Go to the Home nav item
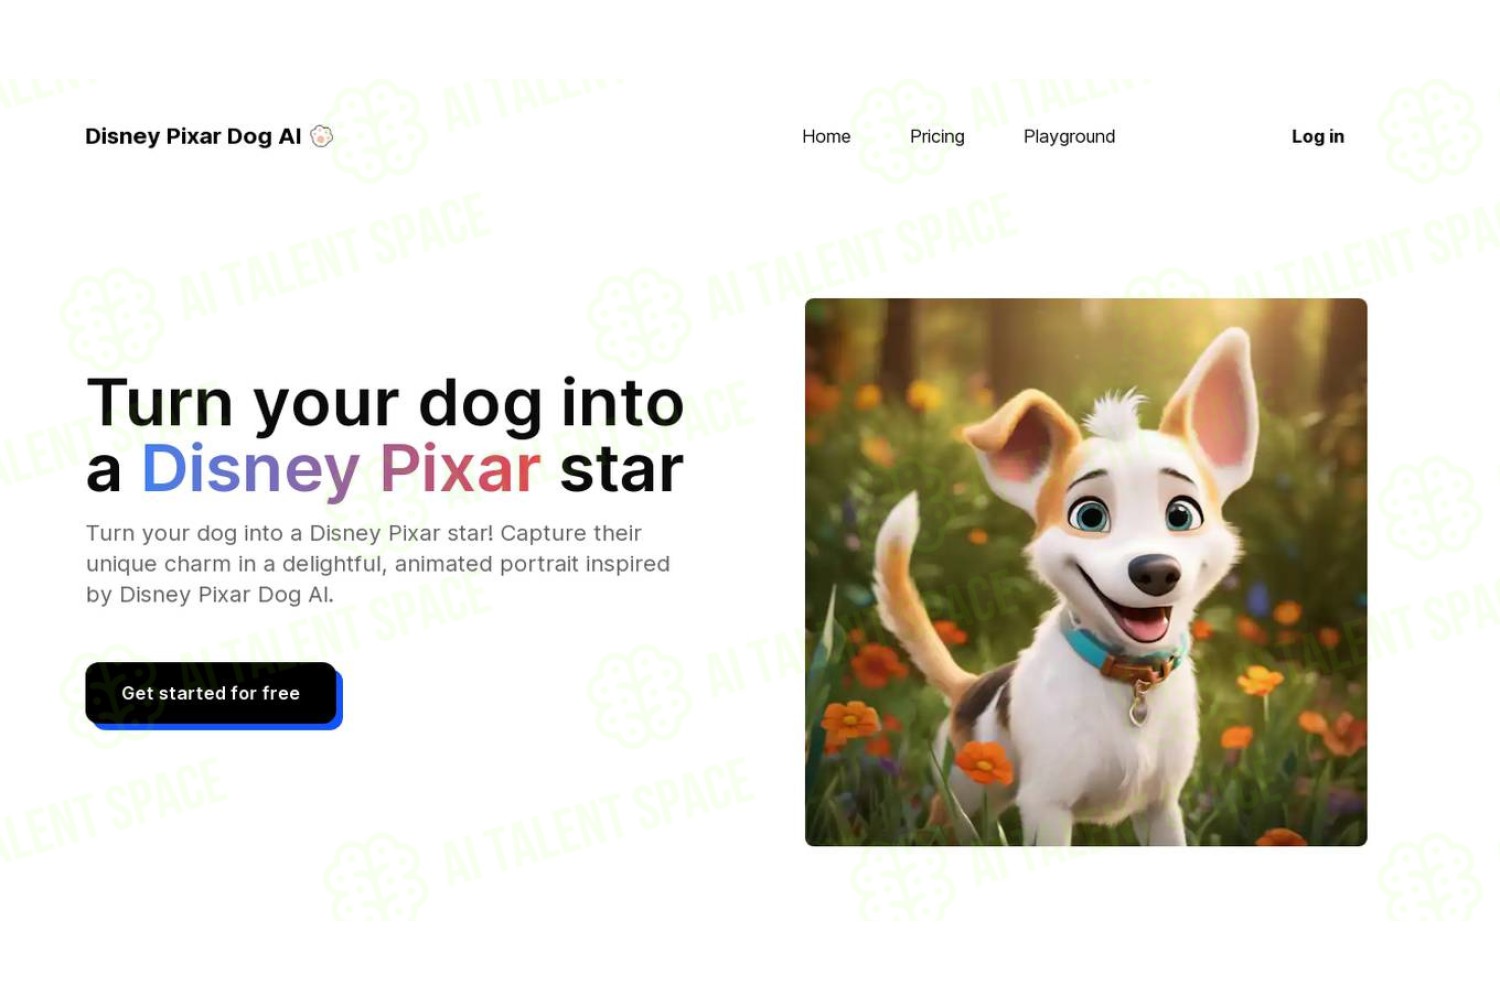 point(826,136)
